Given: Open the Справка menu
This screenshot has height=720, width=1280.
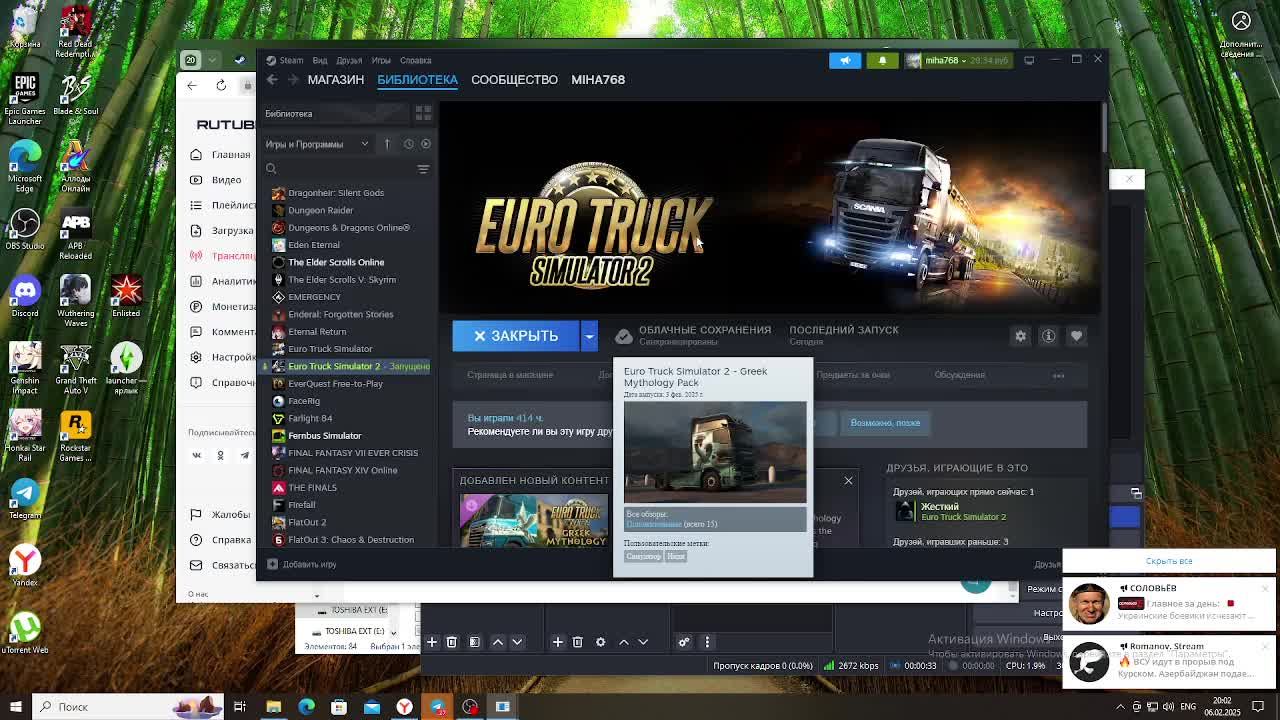Looking at the screenshot, I should [416, 60].
